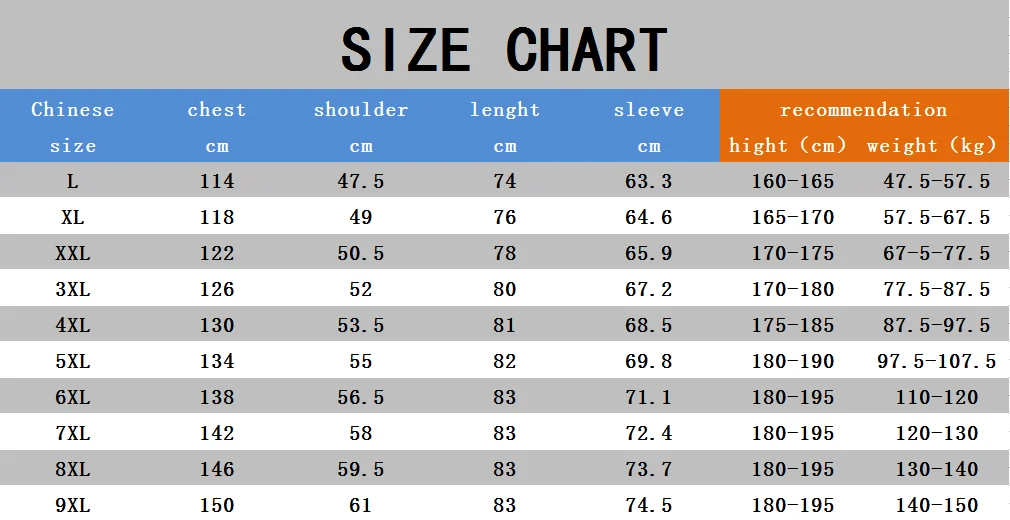The width and height of the screenshot is (1010, 520).
Task: Select the XXL size row label
Action: tap(73, 253)
